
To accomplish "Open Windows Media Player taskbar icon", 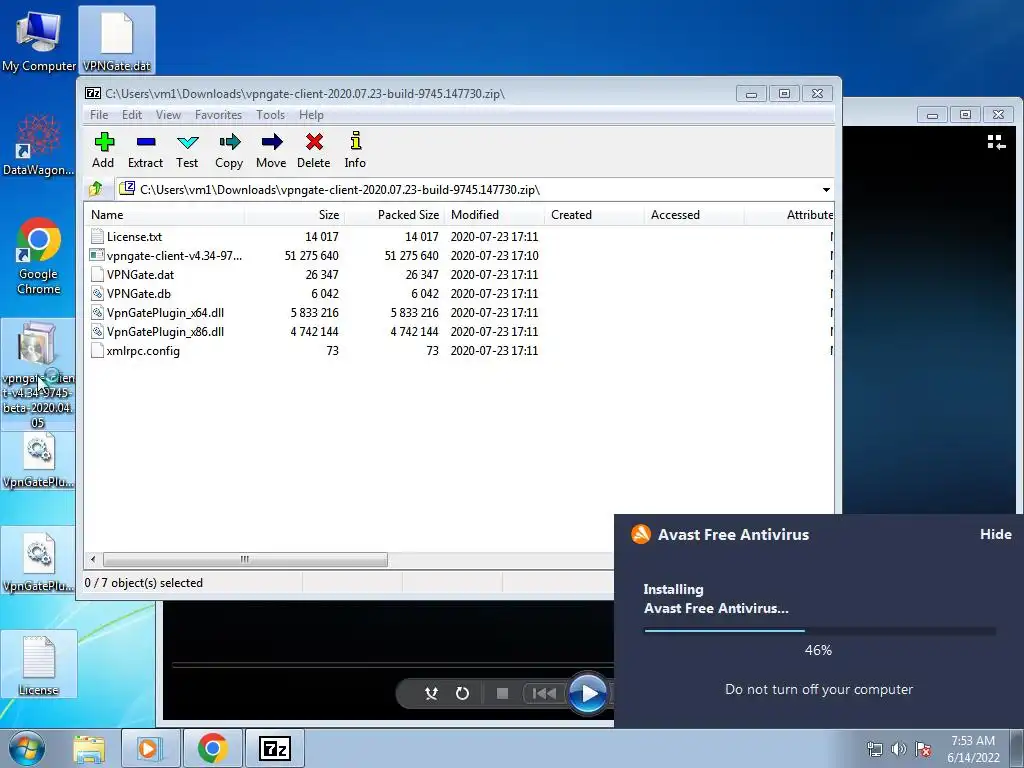I will coord(150,748).
